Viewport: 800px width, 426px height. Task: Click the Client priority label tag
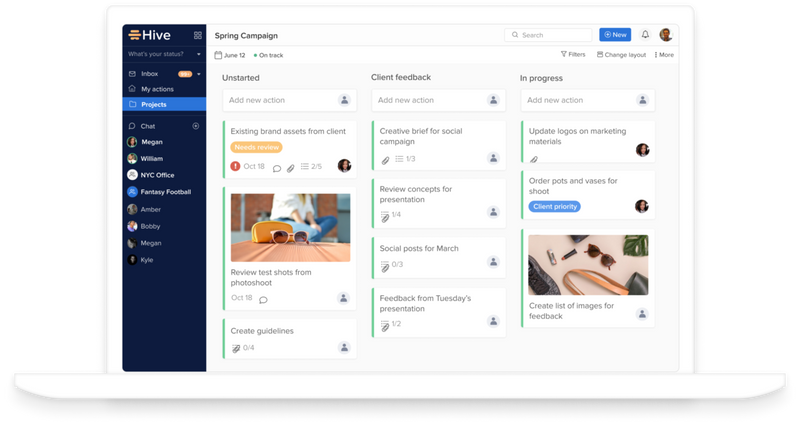click(555, 207)
